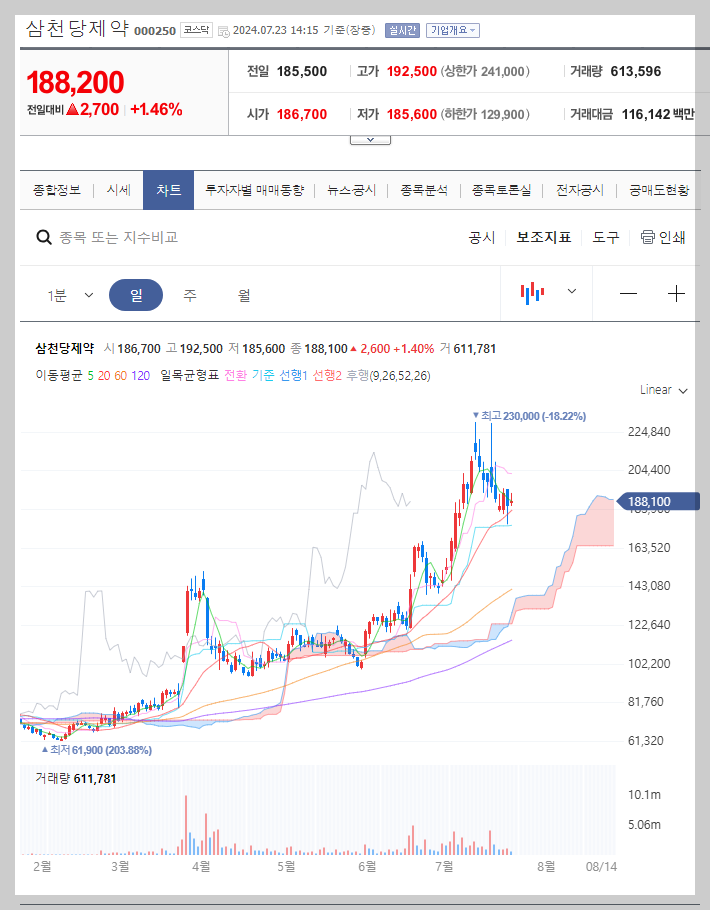This screenshot has width=710, height=910.
Task: Click the 공시 chart button
Action: [x=482, y=237]
